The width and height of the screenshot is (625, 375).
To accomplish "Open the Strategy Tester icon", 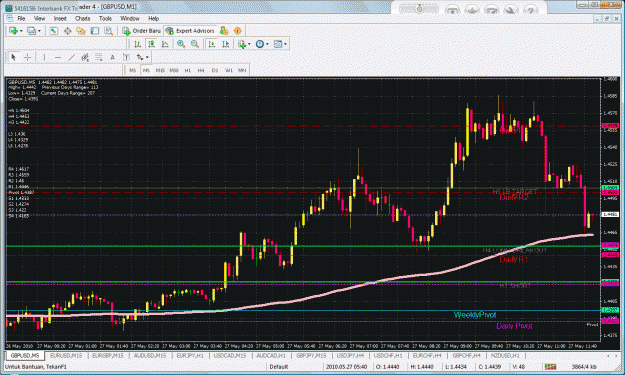I will (x=108, y=31).
